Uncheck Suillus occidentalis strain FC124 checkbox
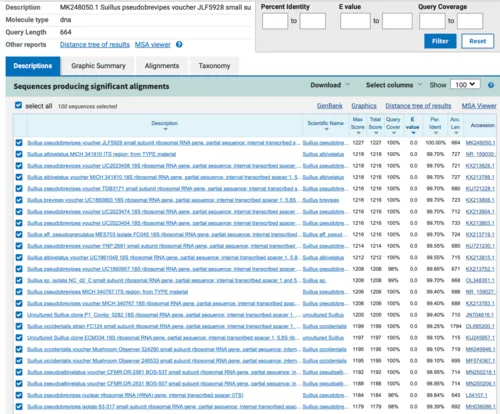The image size is (500, 414). pyautogui.click(x=19, y=326)
